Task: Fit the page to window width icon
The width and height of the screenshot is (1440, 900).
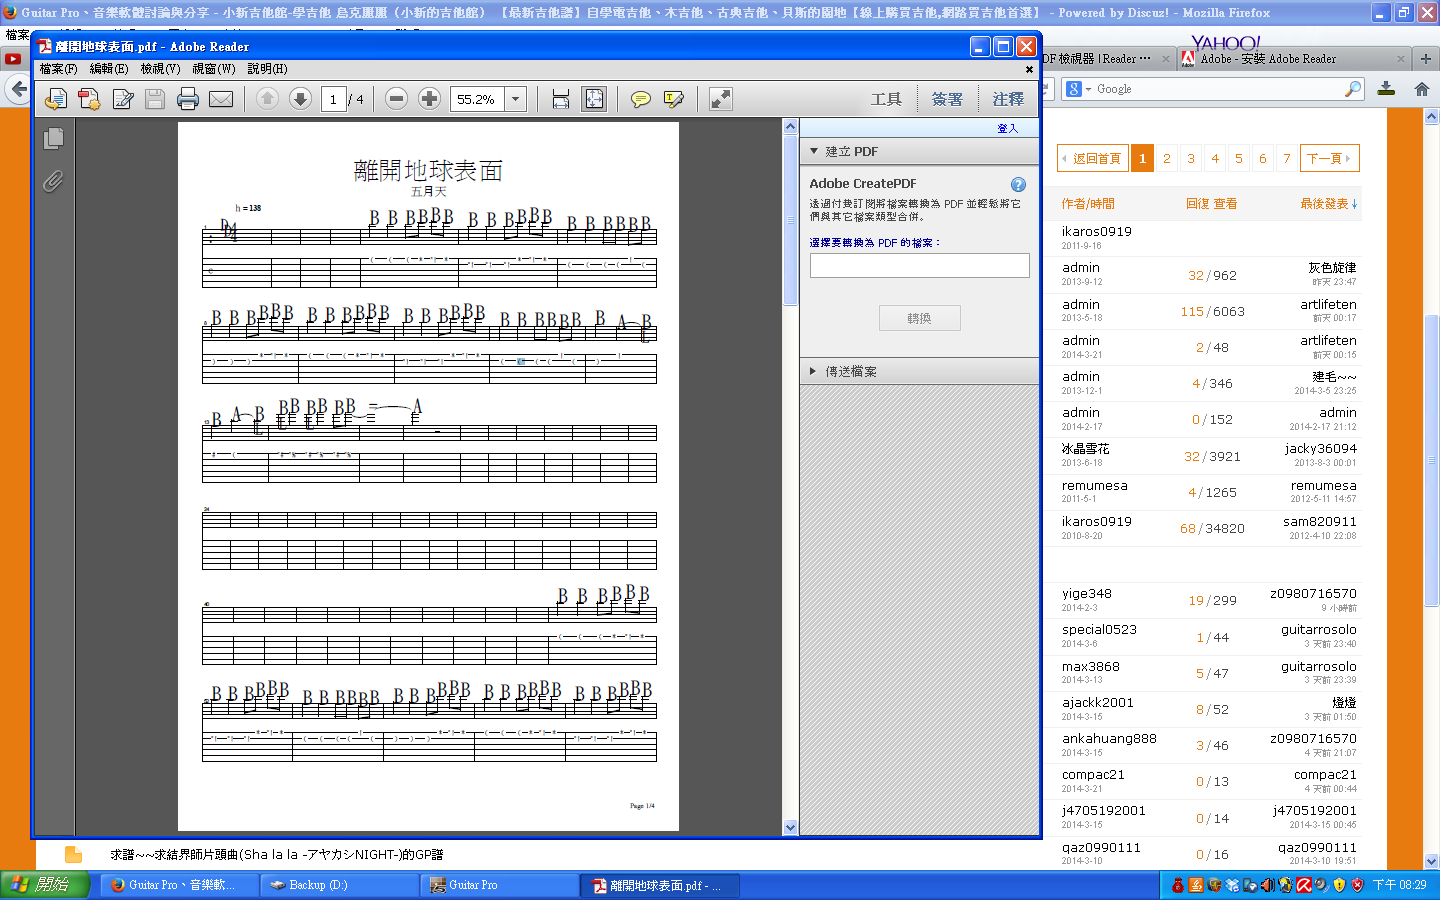Action: [561, 99]
